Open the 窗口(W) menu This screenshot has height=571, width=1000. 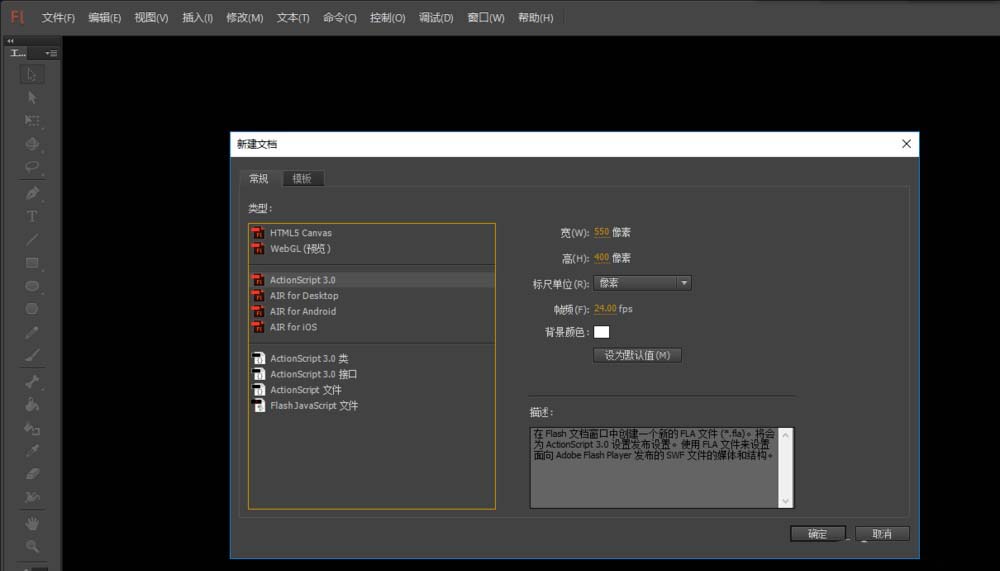486,18
